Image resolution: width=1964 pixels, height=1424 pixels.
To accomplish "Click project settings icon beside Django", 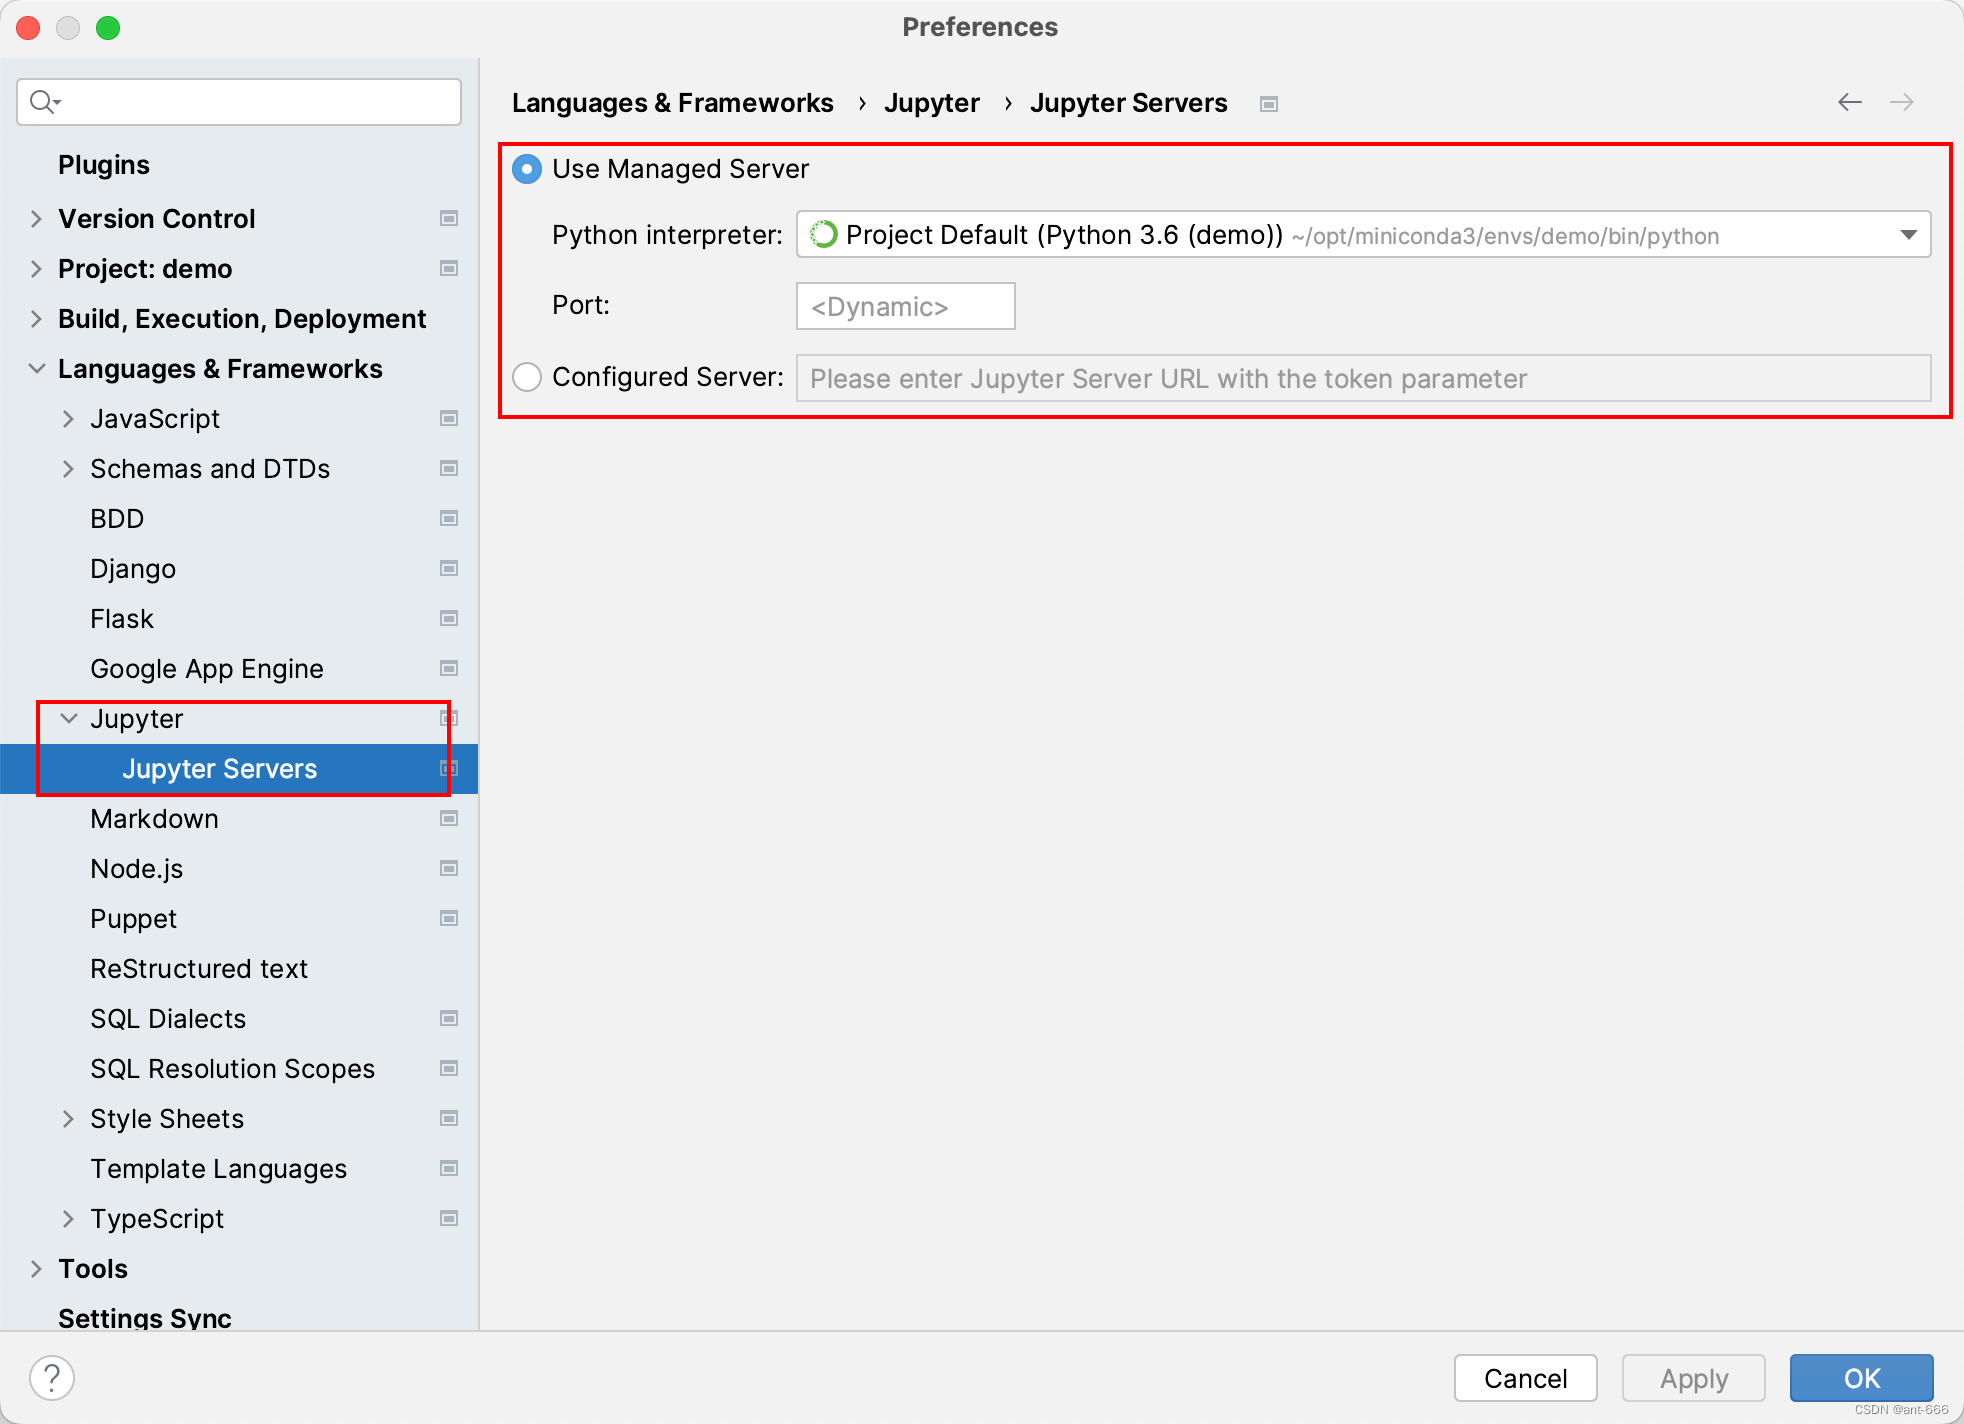I will pyautogui.click(x=449, y=568).
